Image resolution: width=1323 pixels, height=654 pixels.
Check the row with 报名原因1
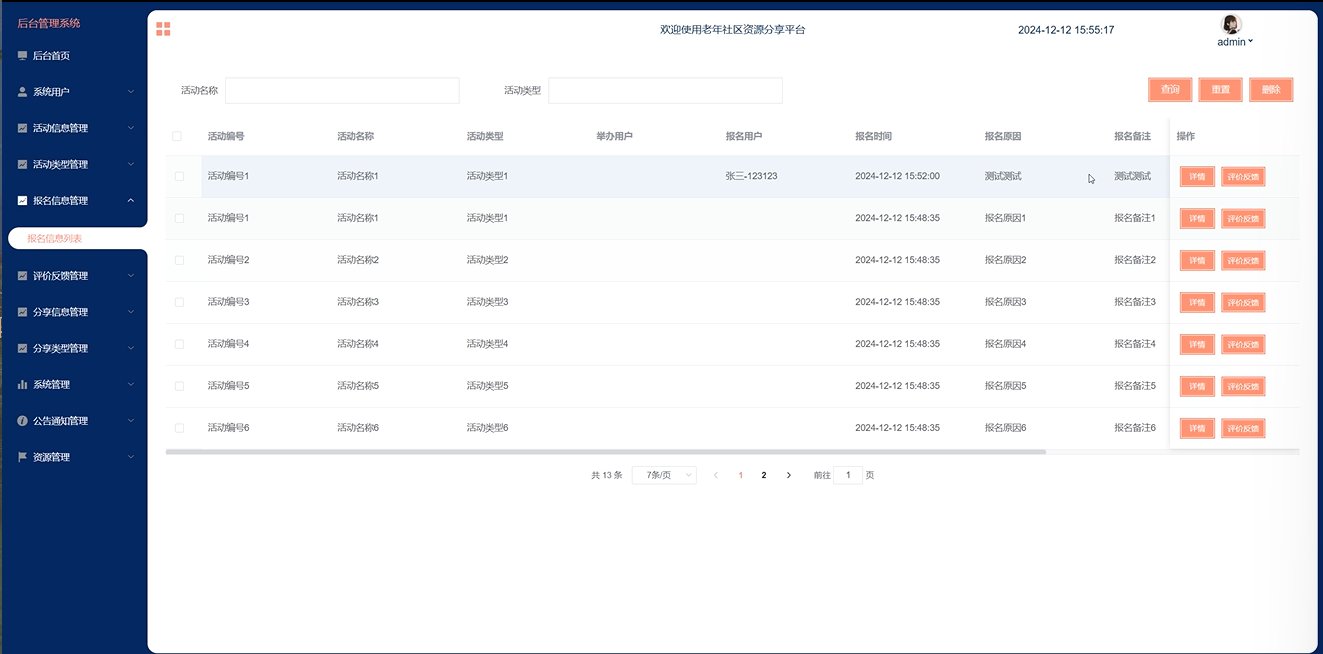[x=180, y=218]
